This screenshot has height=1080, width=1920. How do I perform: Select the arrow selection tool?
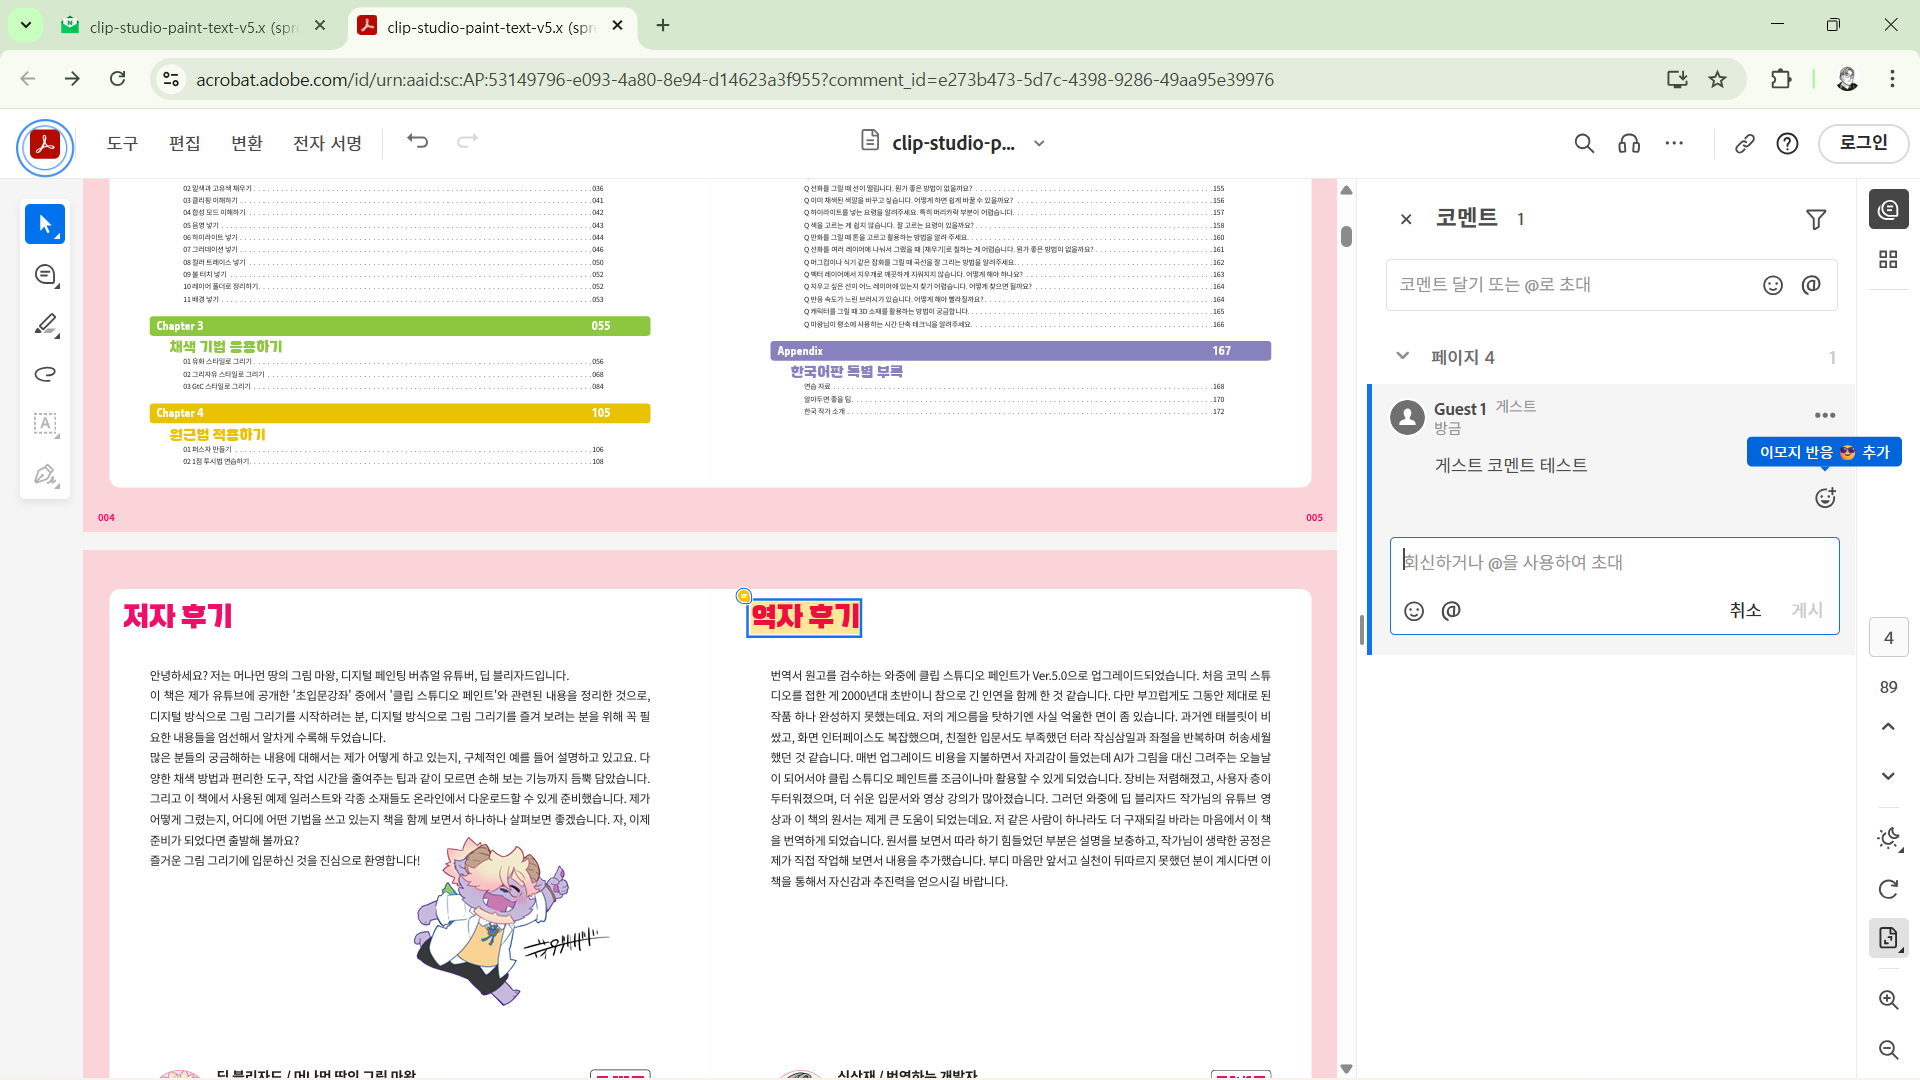point(45,224)
